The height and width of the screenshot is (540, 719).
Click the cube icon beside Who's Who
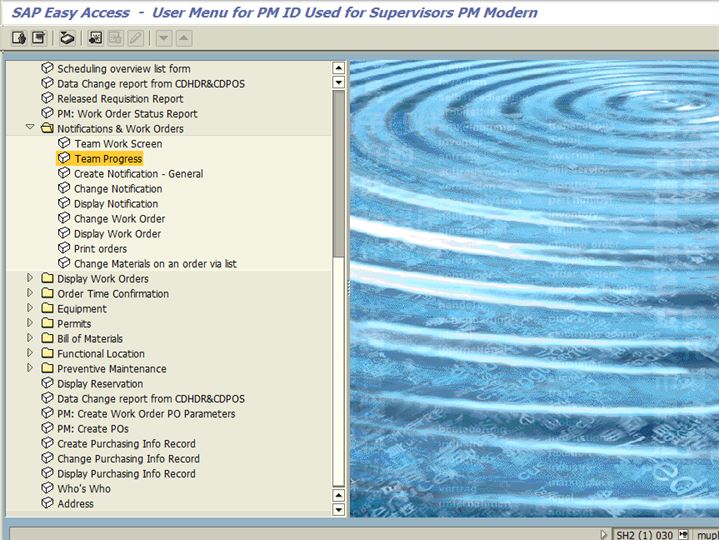[47, 489]
